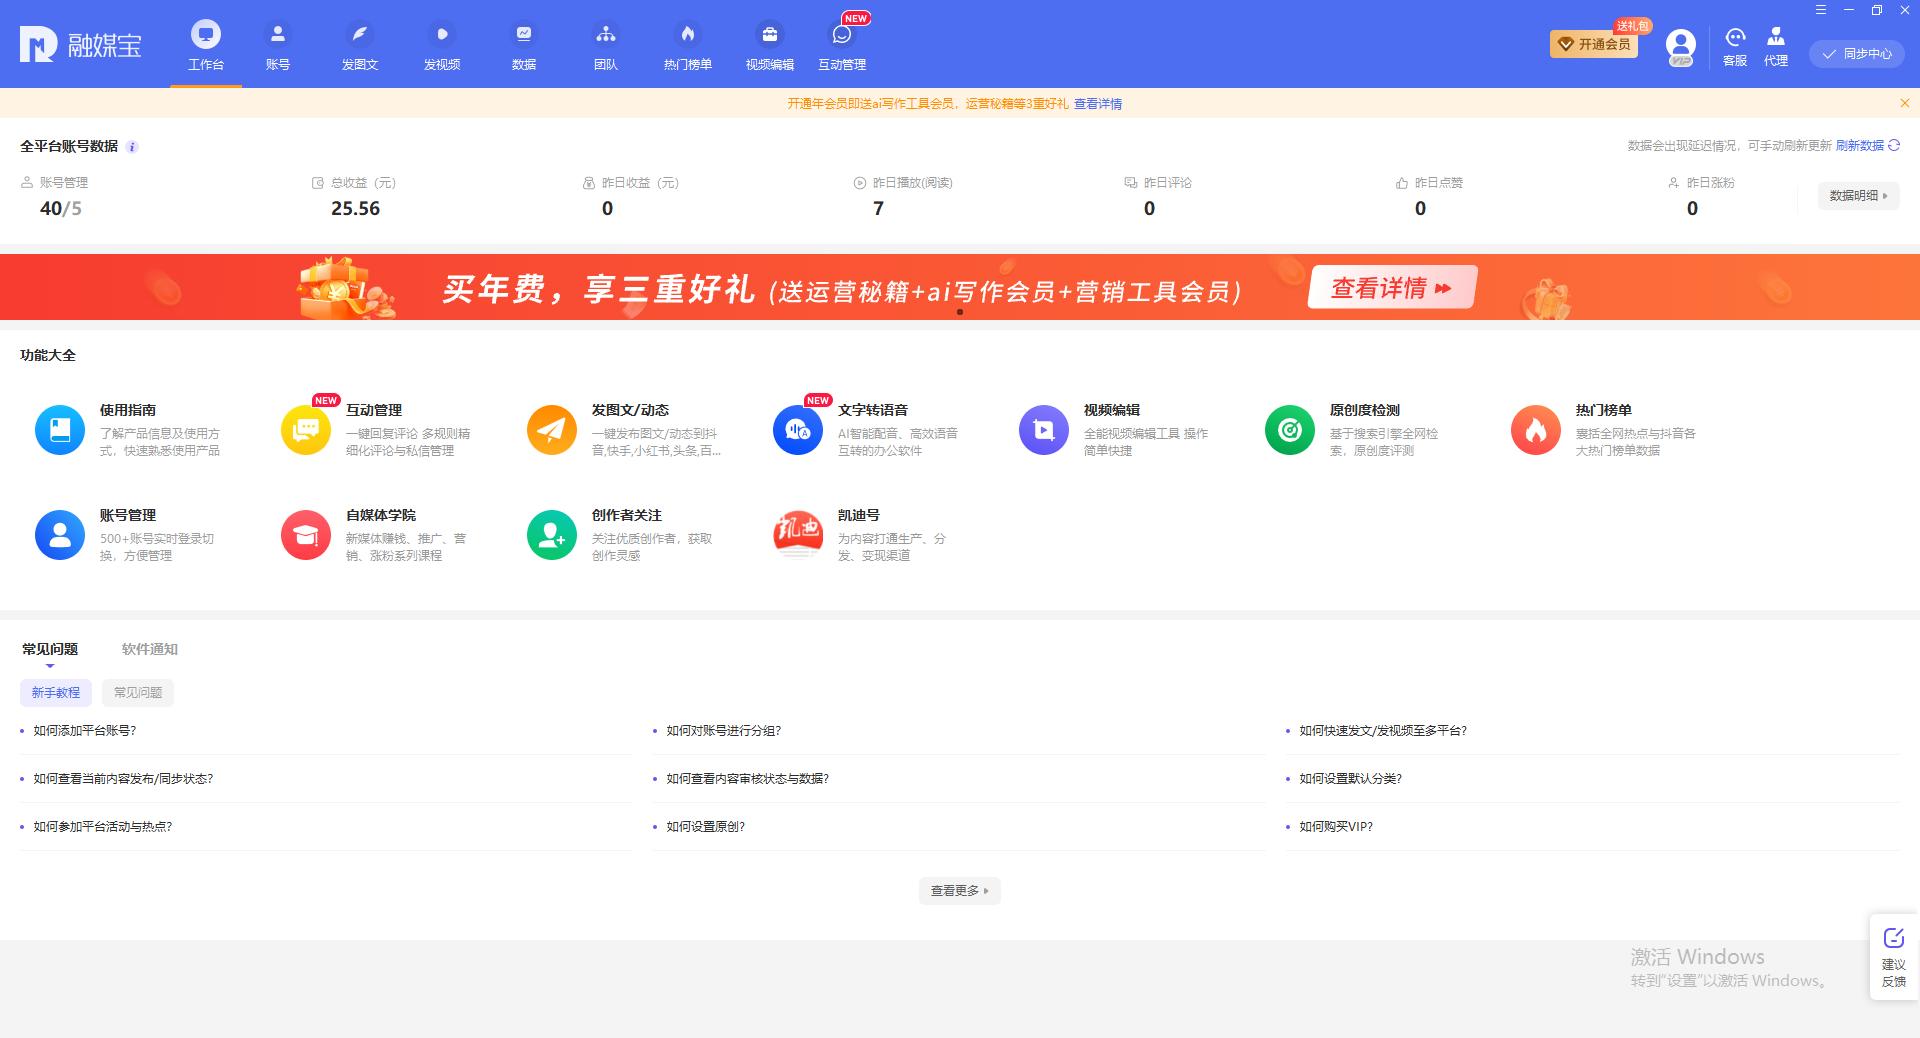Click 查看更多 to expand more FAQs
The width and height of the screenshot is (1920, 1038).
click(958, 891)
